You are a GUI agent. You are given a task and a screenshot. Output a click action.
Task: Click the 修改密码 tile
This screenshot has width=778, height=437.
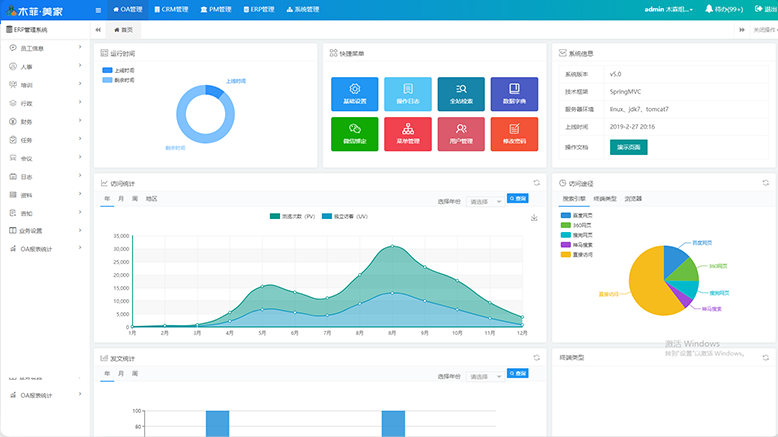click(514, 134)
